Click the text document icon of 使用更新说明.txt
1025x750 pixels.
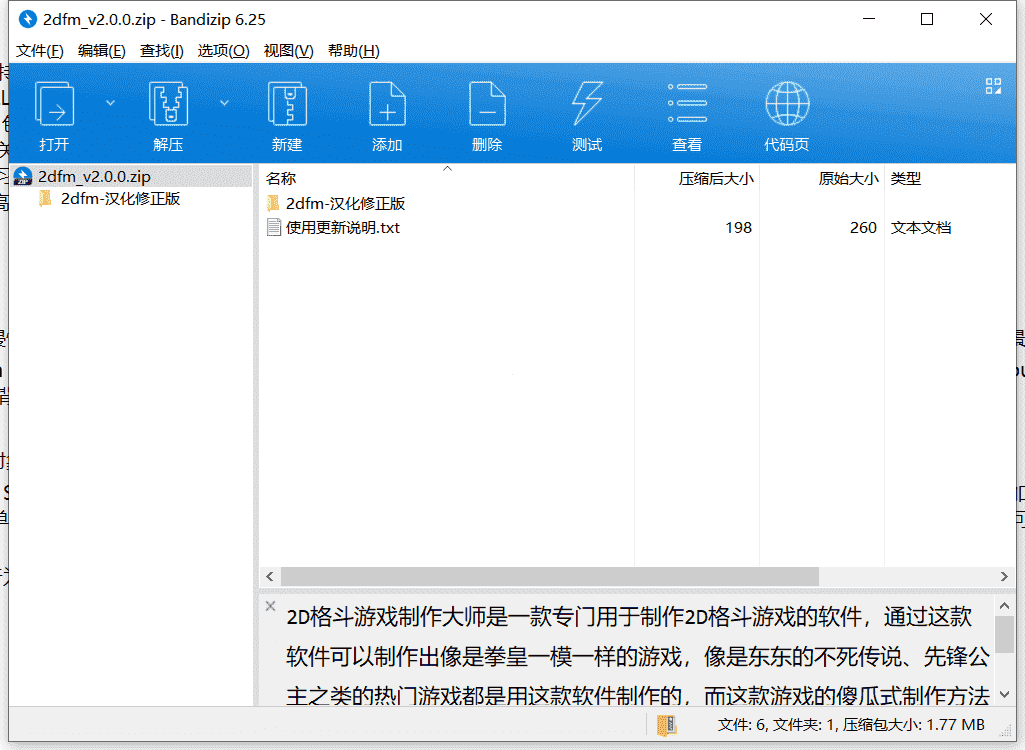pos(274,228)
